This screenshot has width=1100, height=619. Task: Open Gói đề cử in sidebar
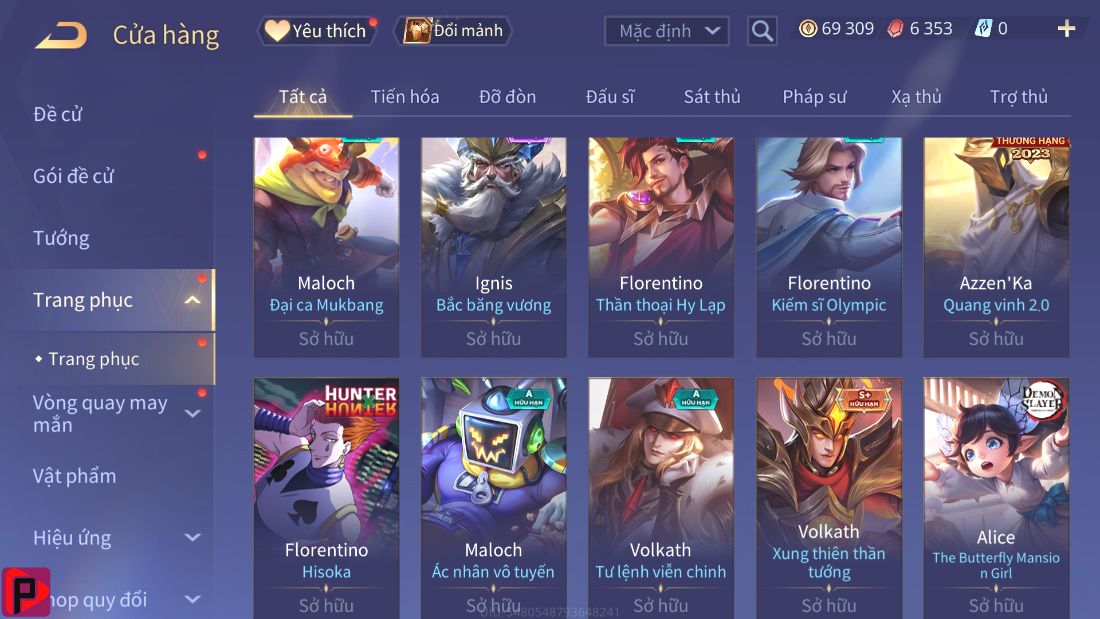(x=74, y=176)
